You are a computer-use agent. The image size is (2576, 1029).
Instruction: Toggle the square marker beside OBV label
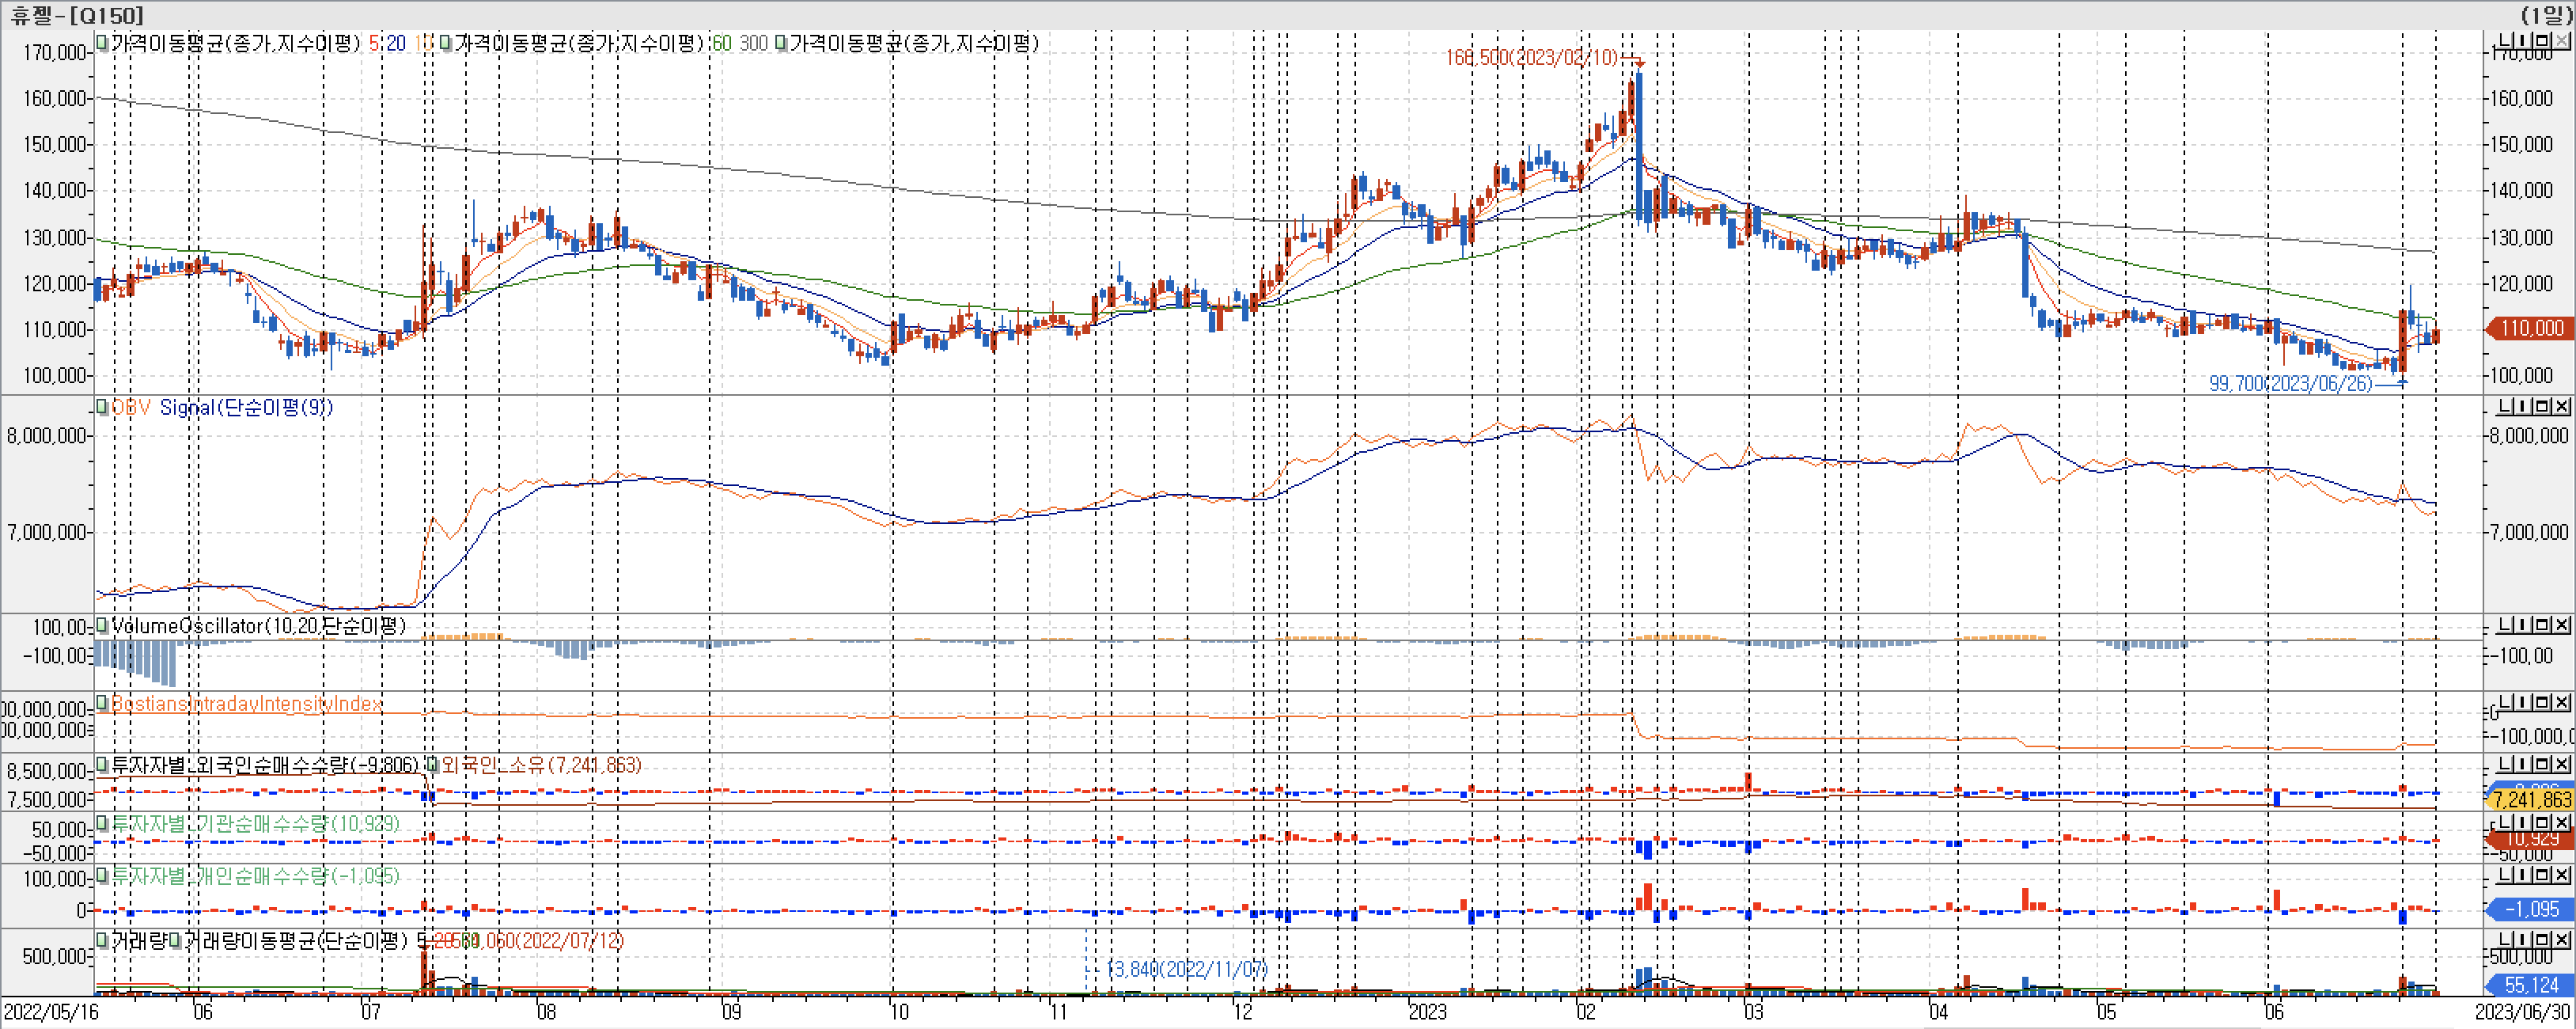102,407
